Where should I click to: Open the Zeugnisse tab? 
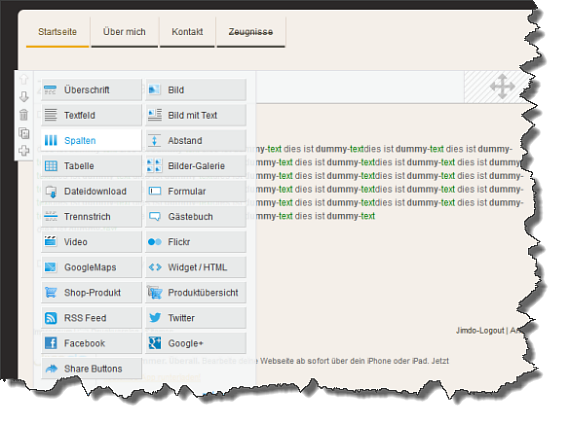point(251,32)
